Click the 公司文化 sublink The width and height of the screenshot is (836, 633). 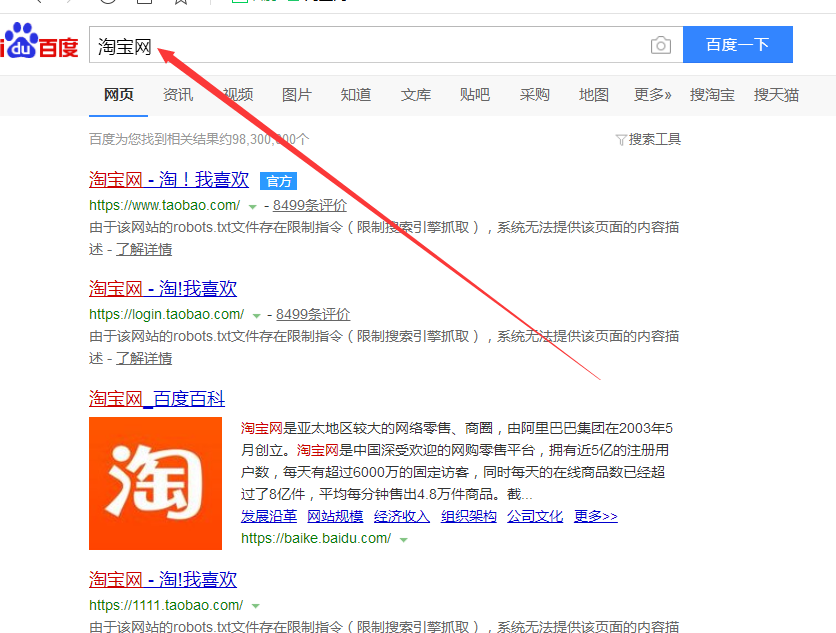(x=535, y=516)
